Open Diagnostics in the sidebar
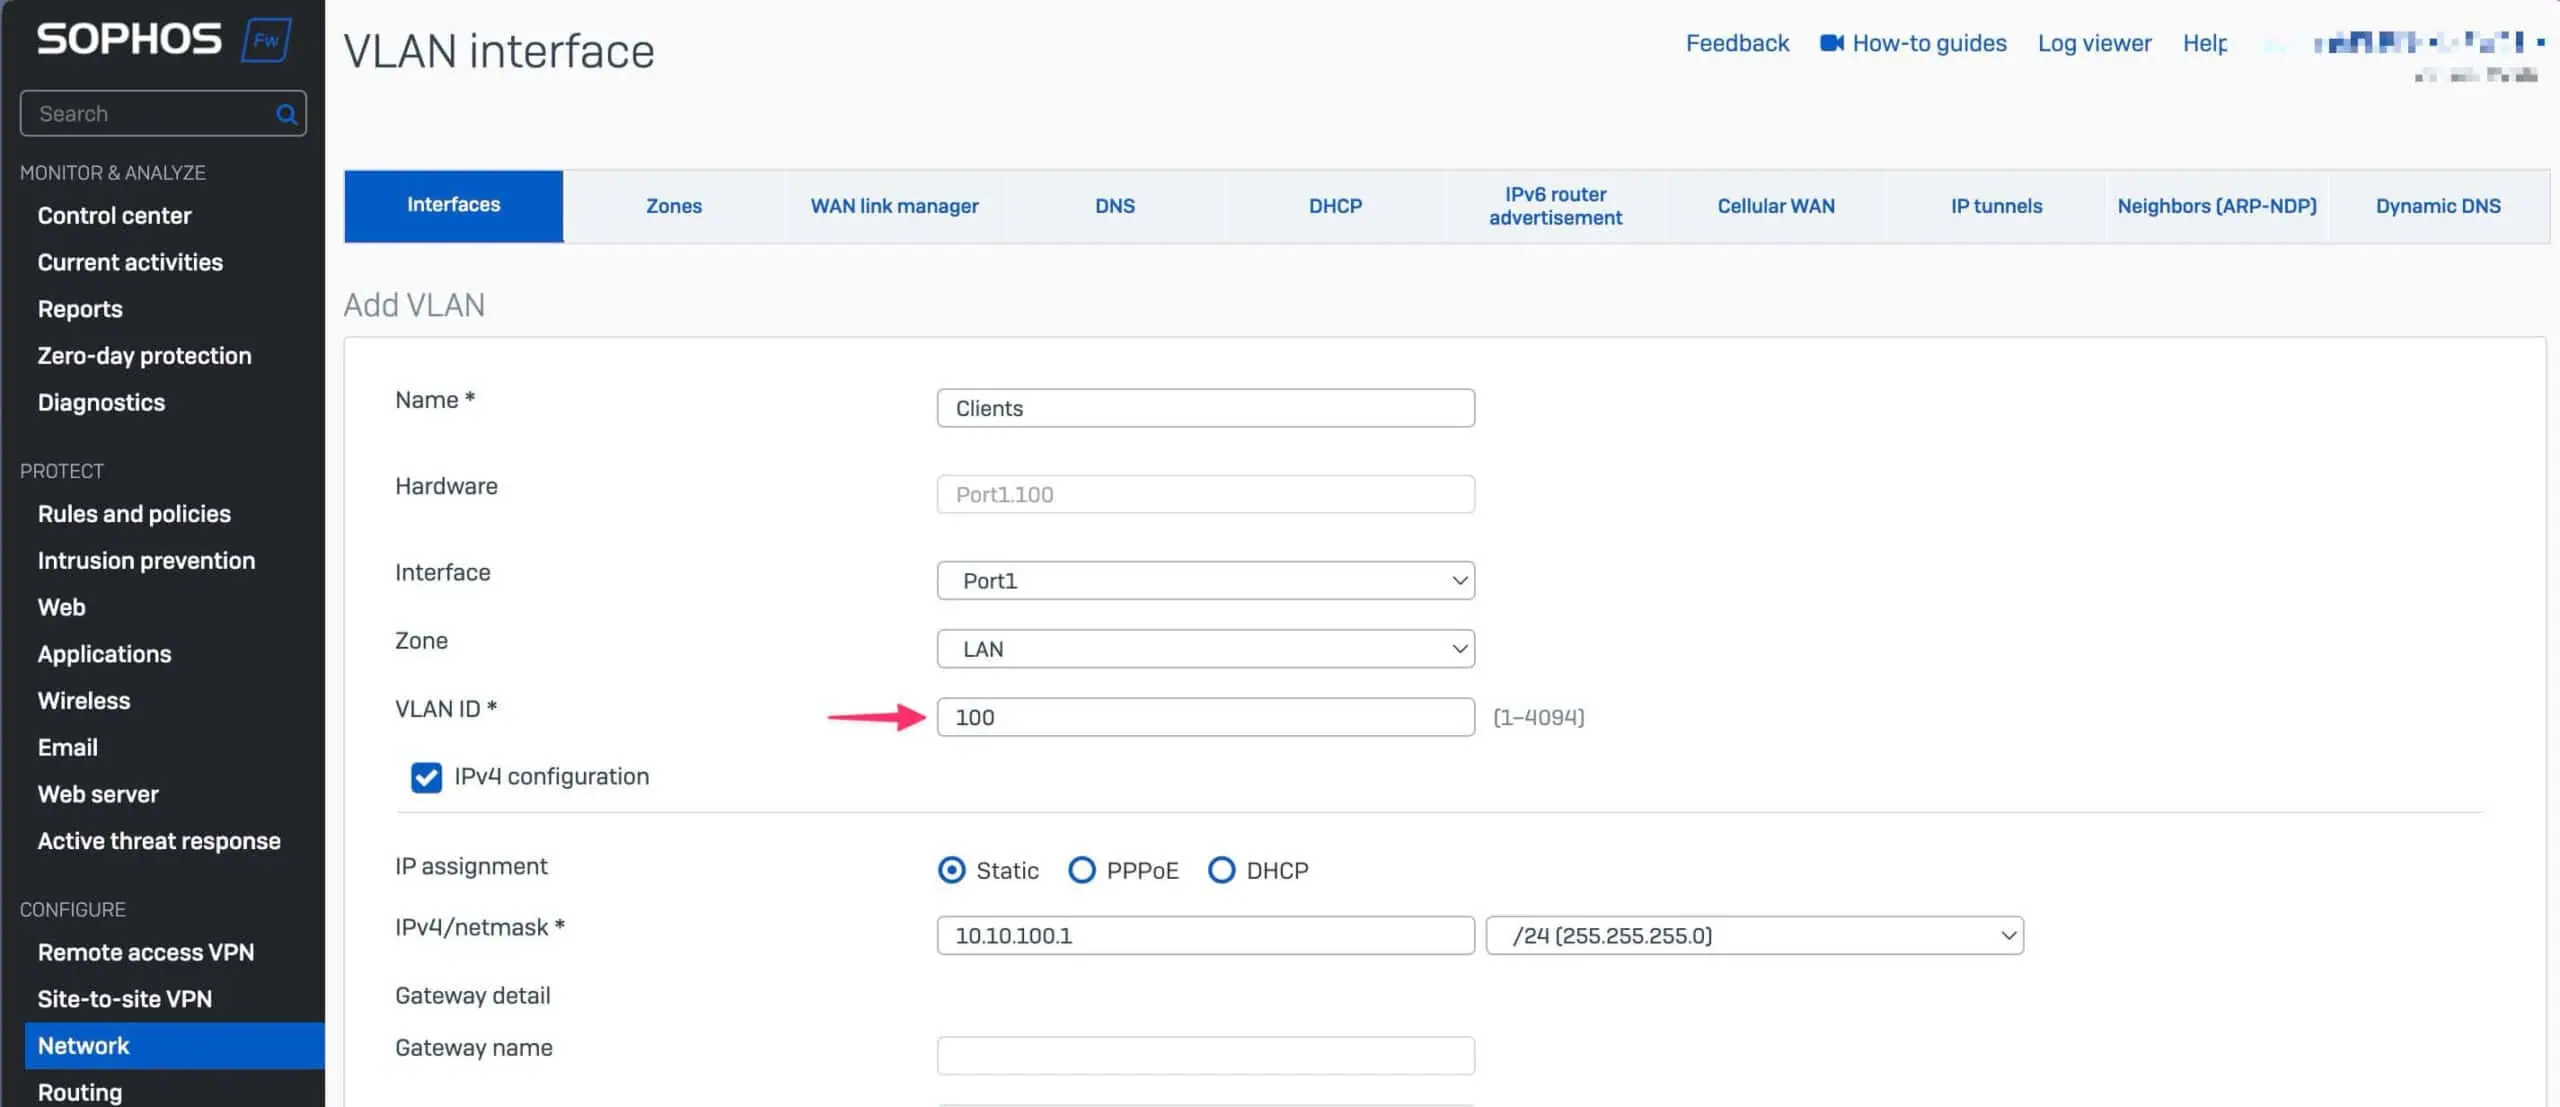2560x1107 pixels. point(101,403)
